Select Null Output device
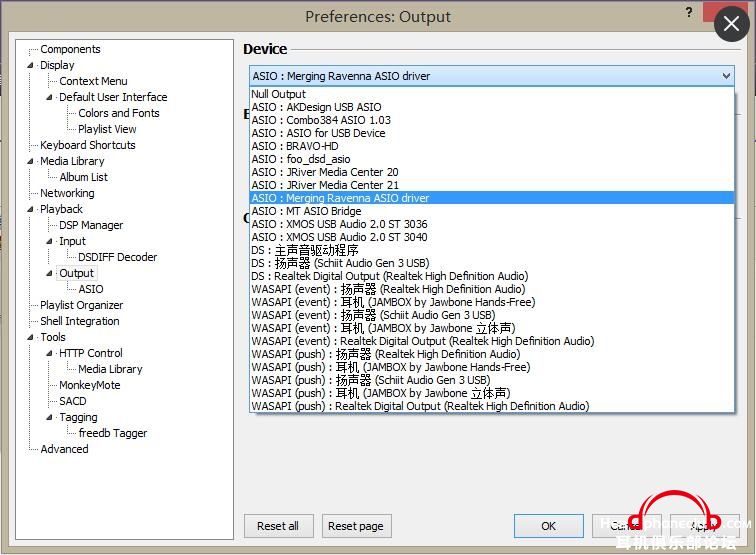Image resolution: width=756 pixels, height=555 pixels. pos(492,94)
